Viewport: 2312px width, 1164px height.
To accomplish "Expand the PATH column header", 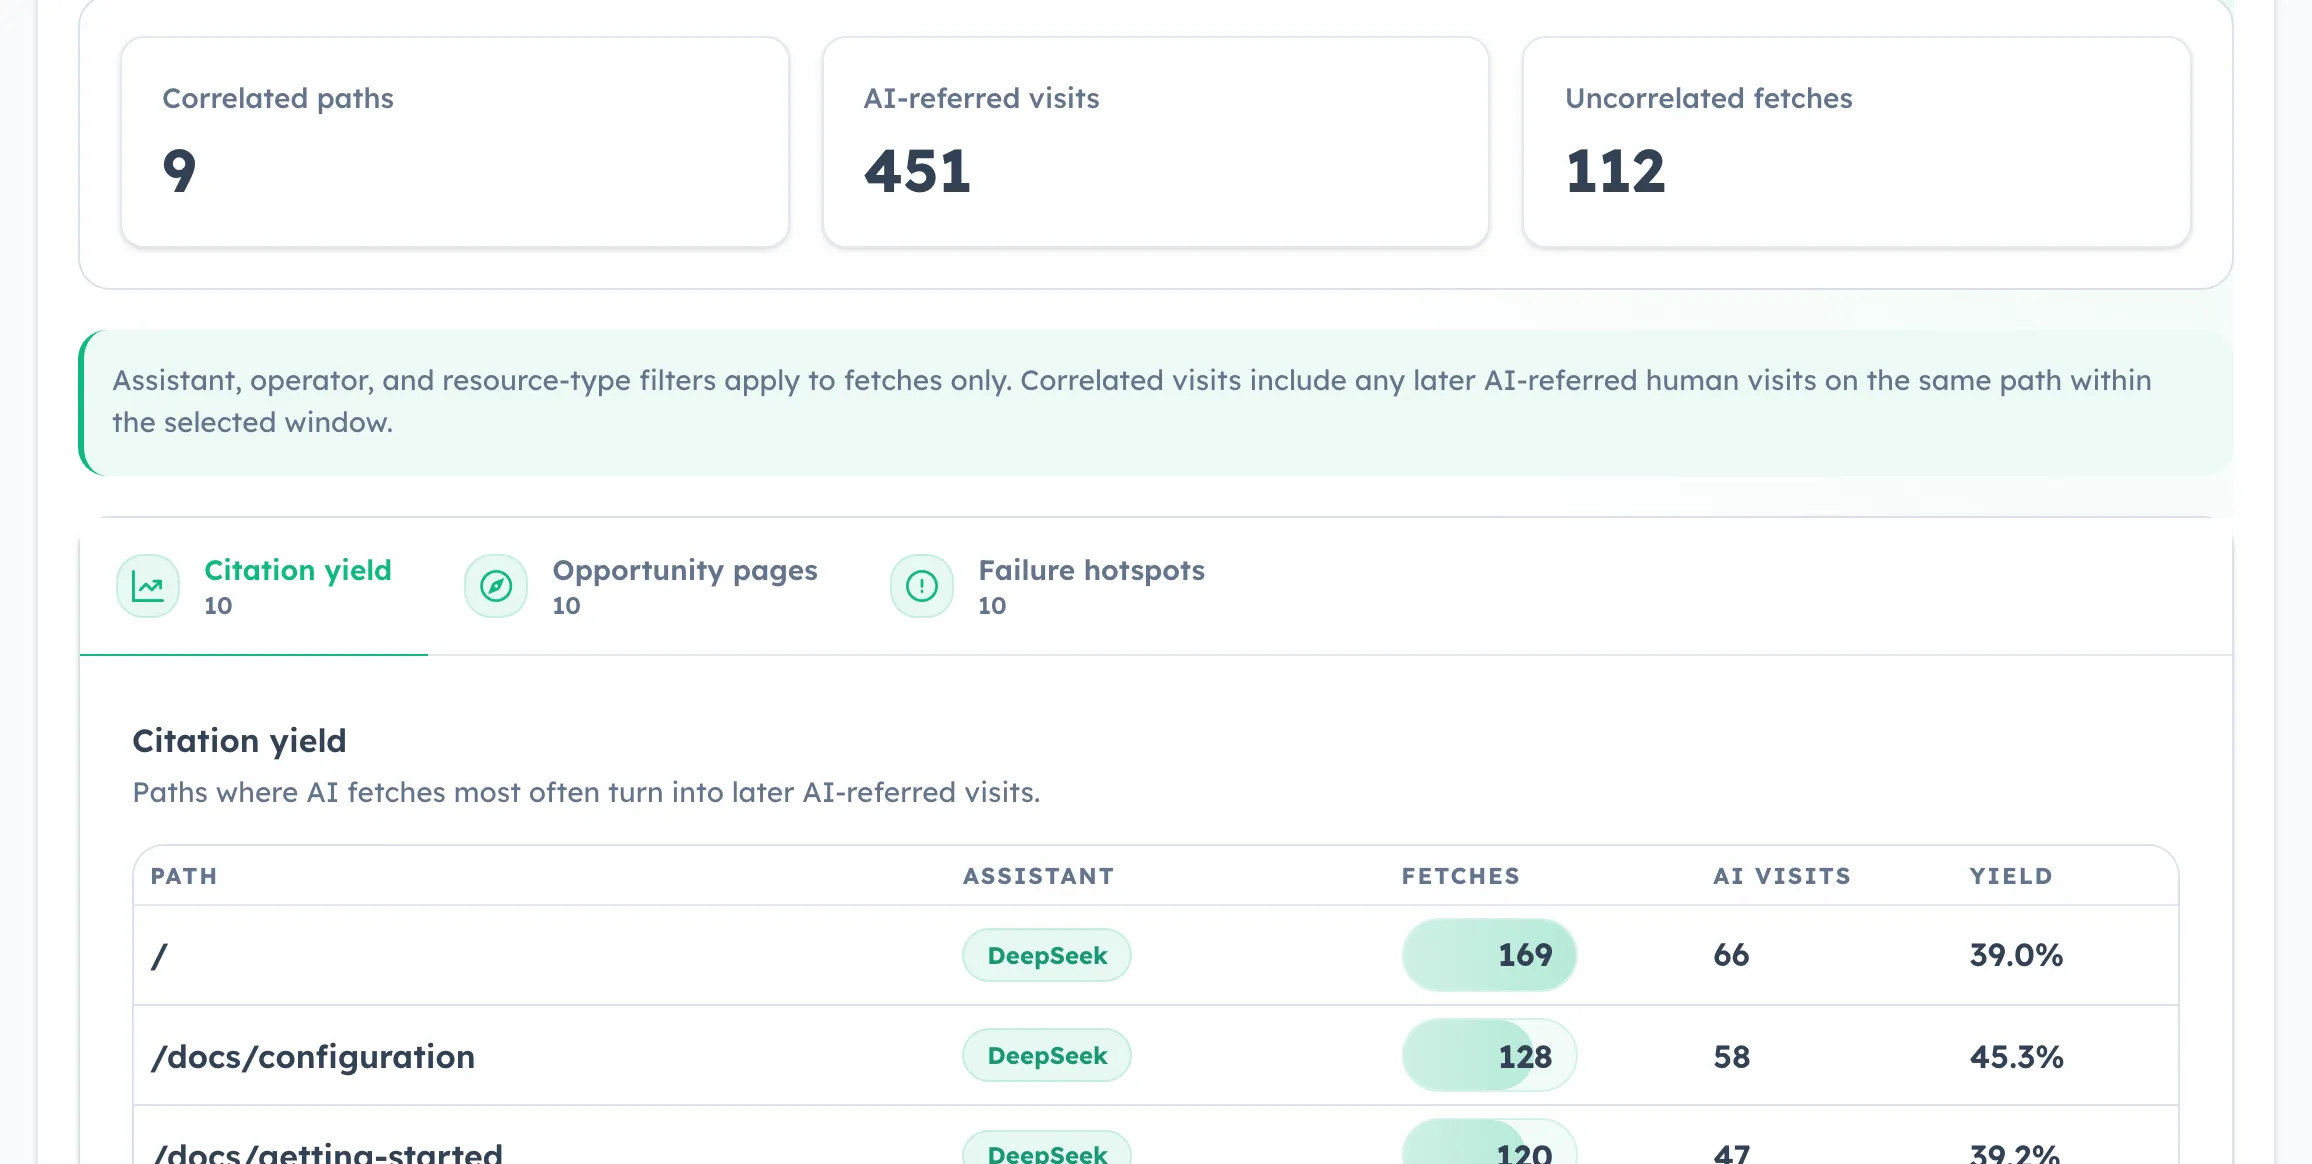I will coord(184,876).
